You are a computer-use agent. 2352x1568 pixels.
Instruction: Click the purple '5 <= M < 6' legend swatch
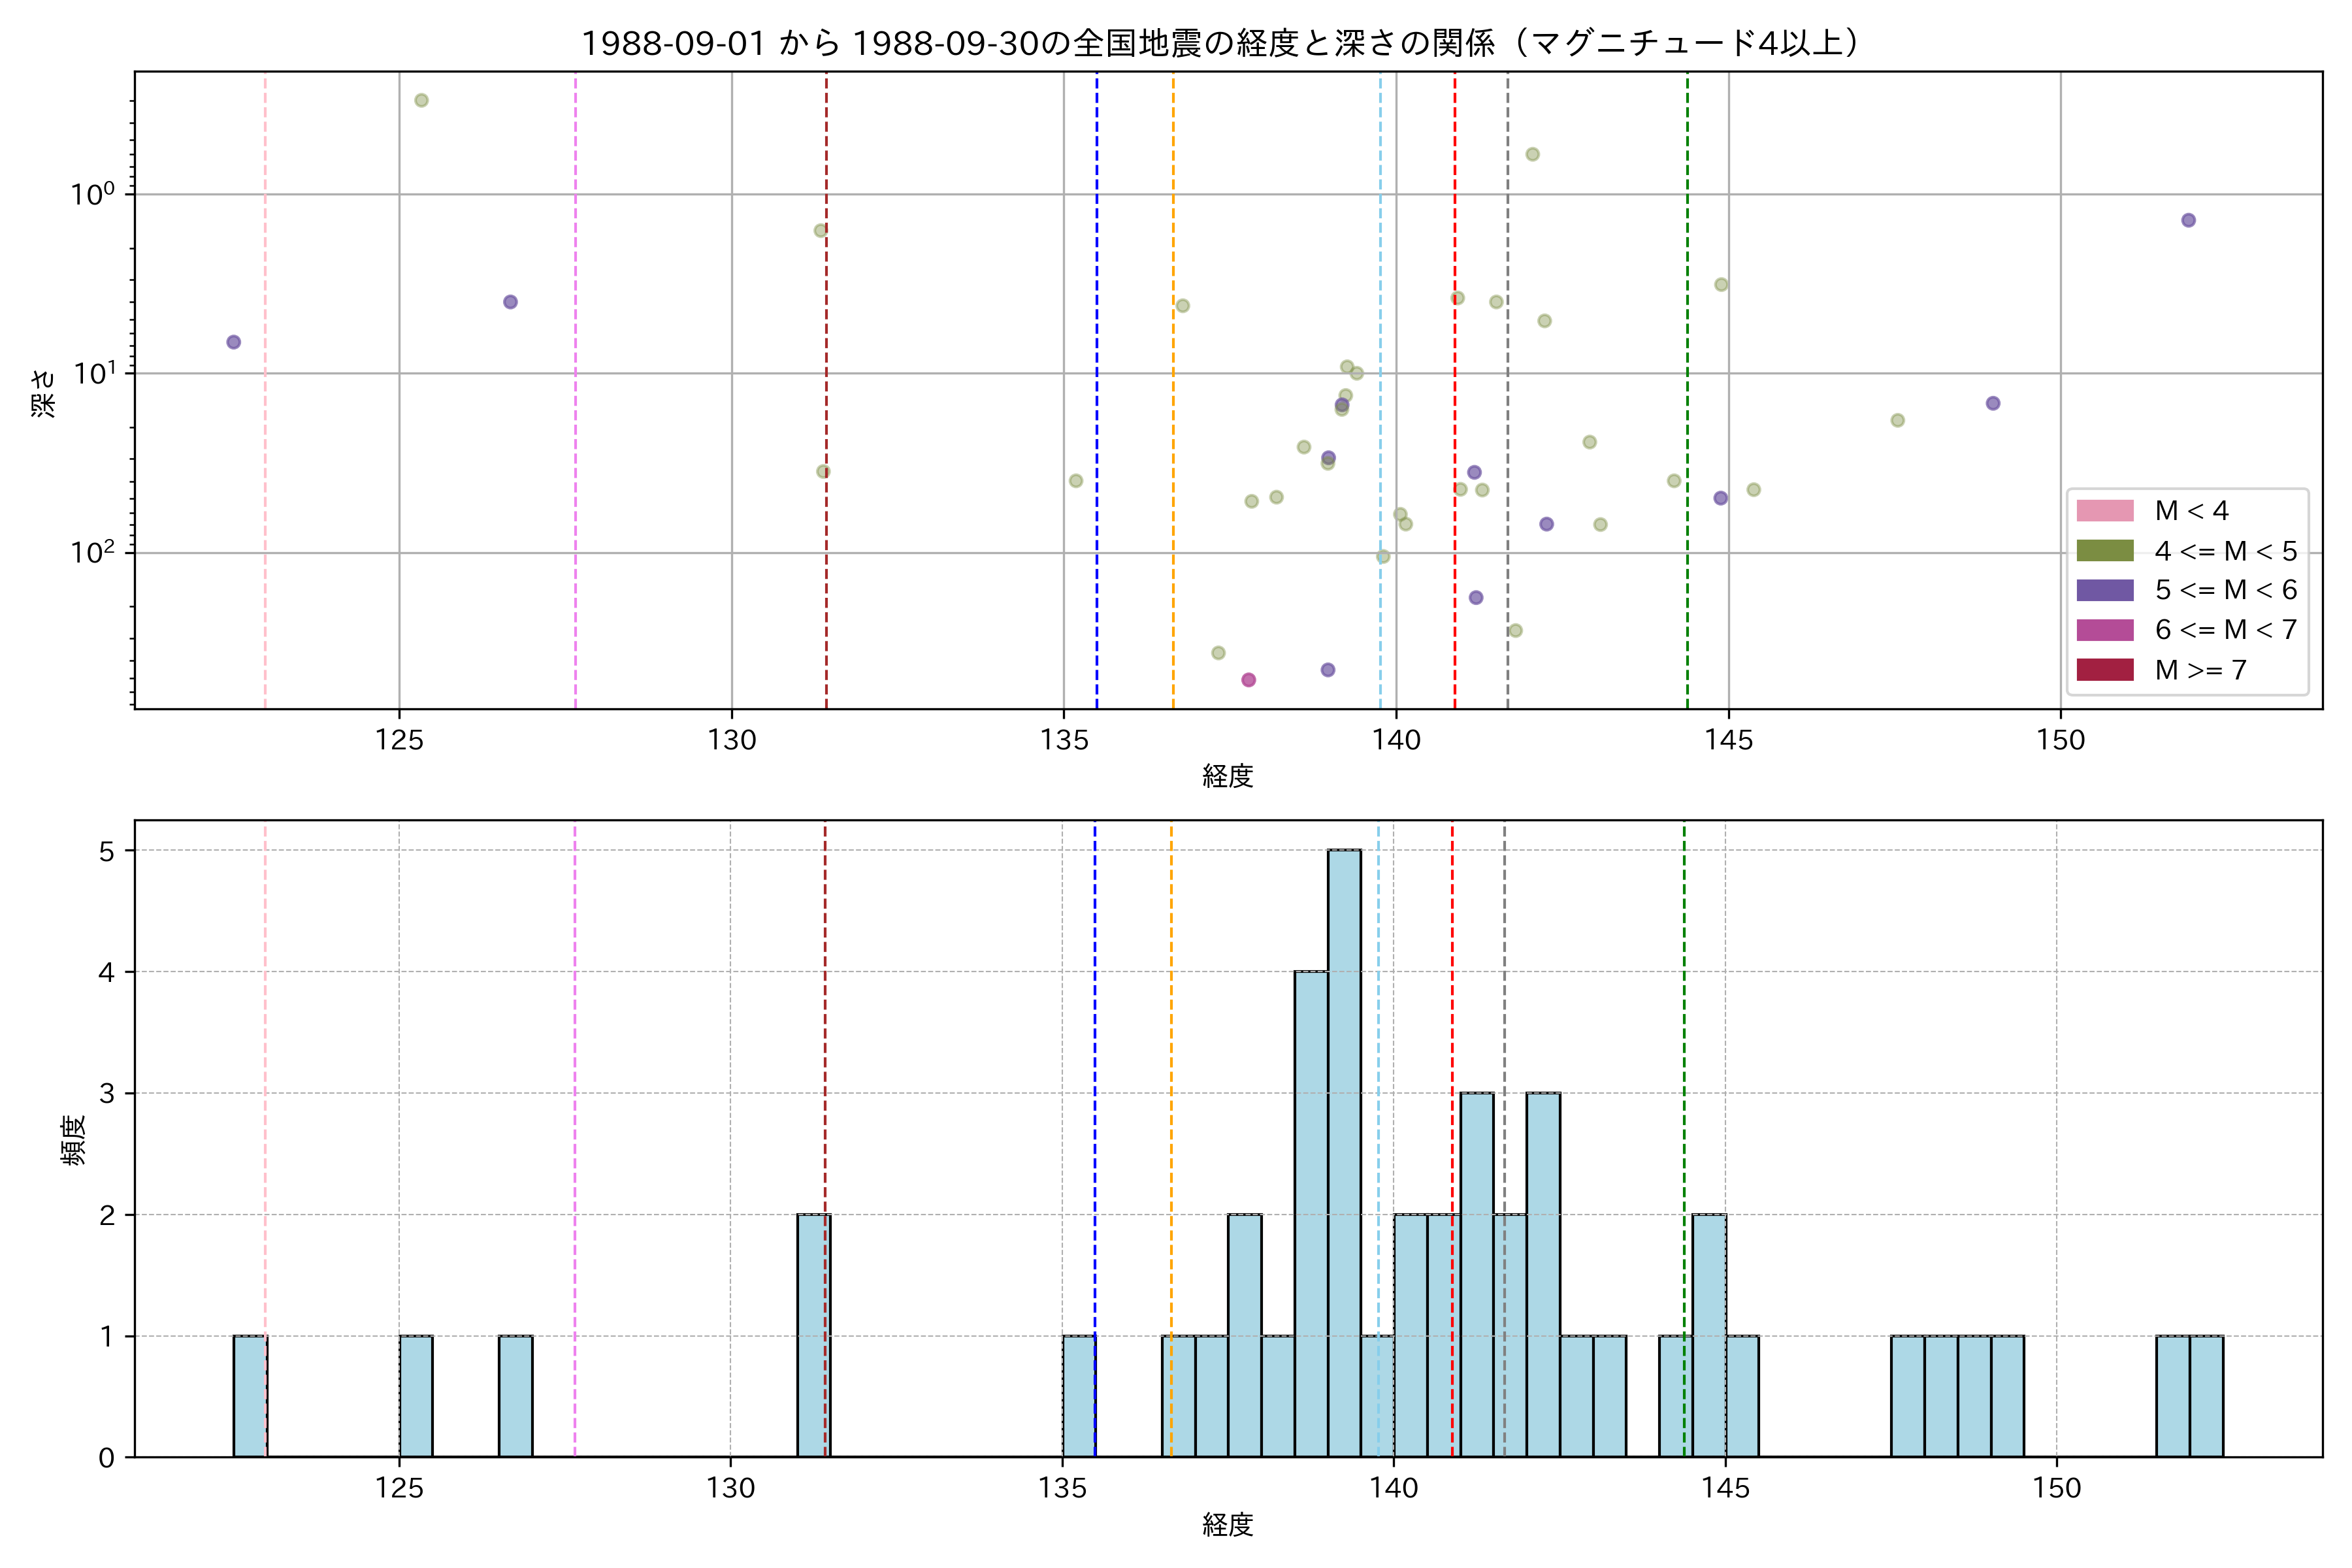[x=2104, y=590]
